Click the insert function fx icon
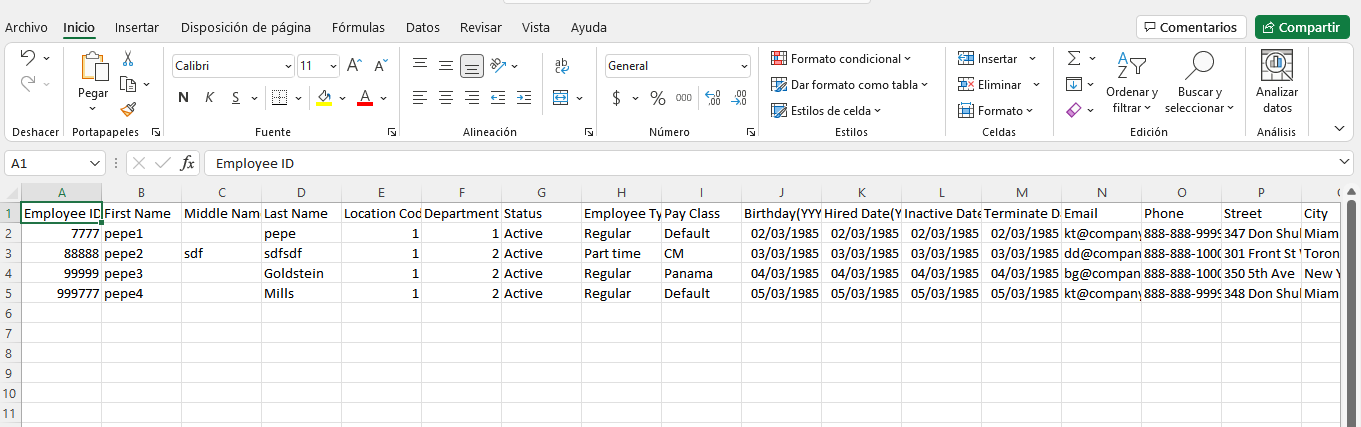Viewport: 1361px width, 427px height. [187, 163]
